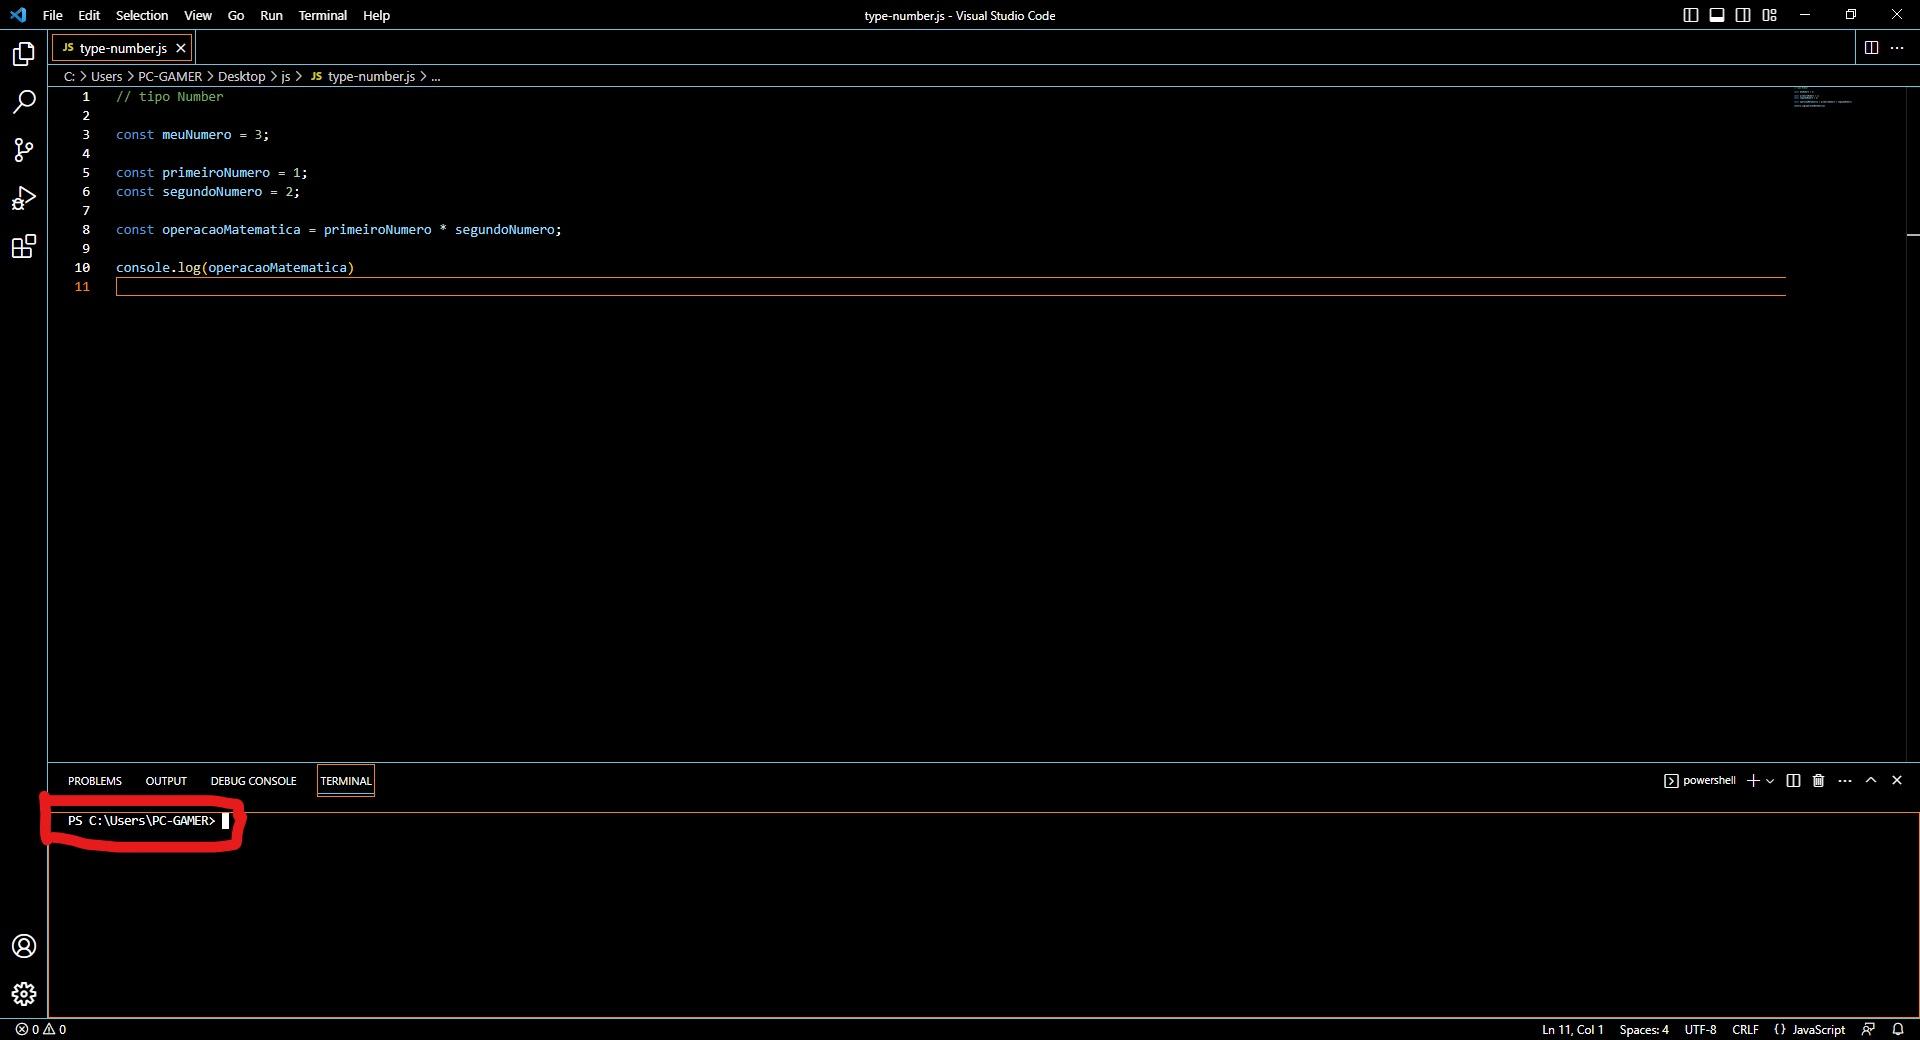Open notifications bell in status bar
The width and height of the screenshot is (1920, 1040).
(1898, 1029)
